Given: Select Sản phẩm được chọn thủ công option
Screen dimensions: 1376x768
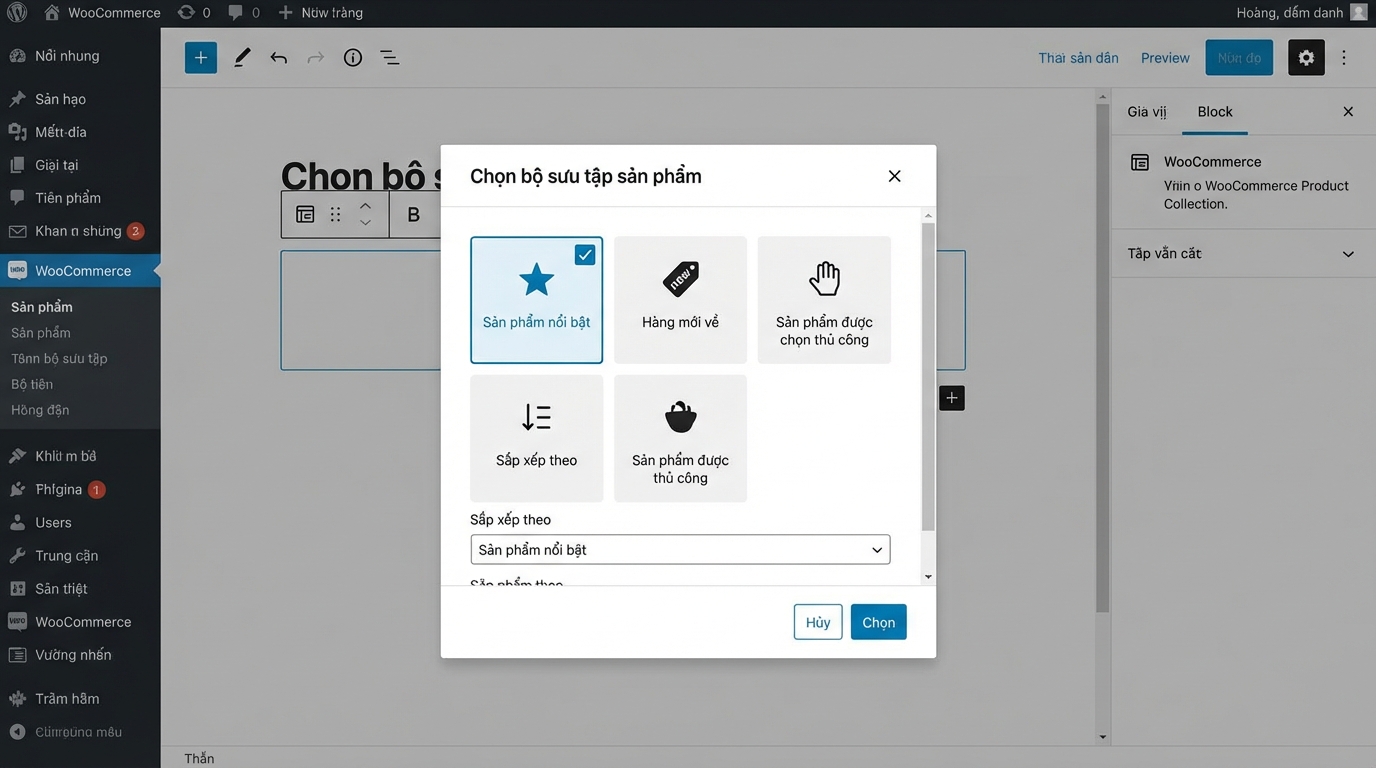Looking at the screenshot, I should click(x=824, y=299).
